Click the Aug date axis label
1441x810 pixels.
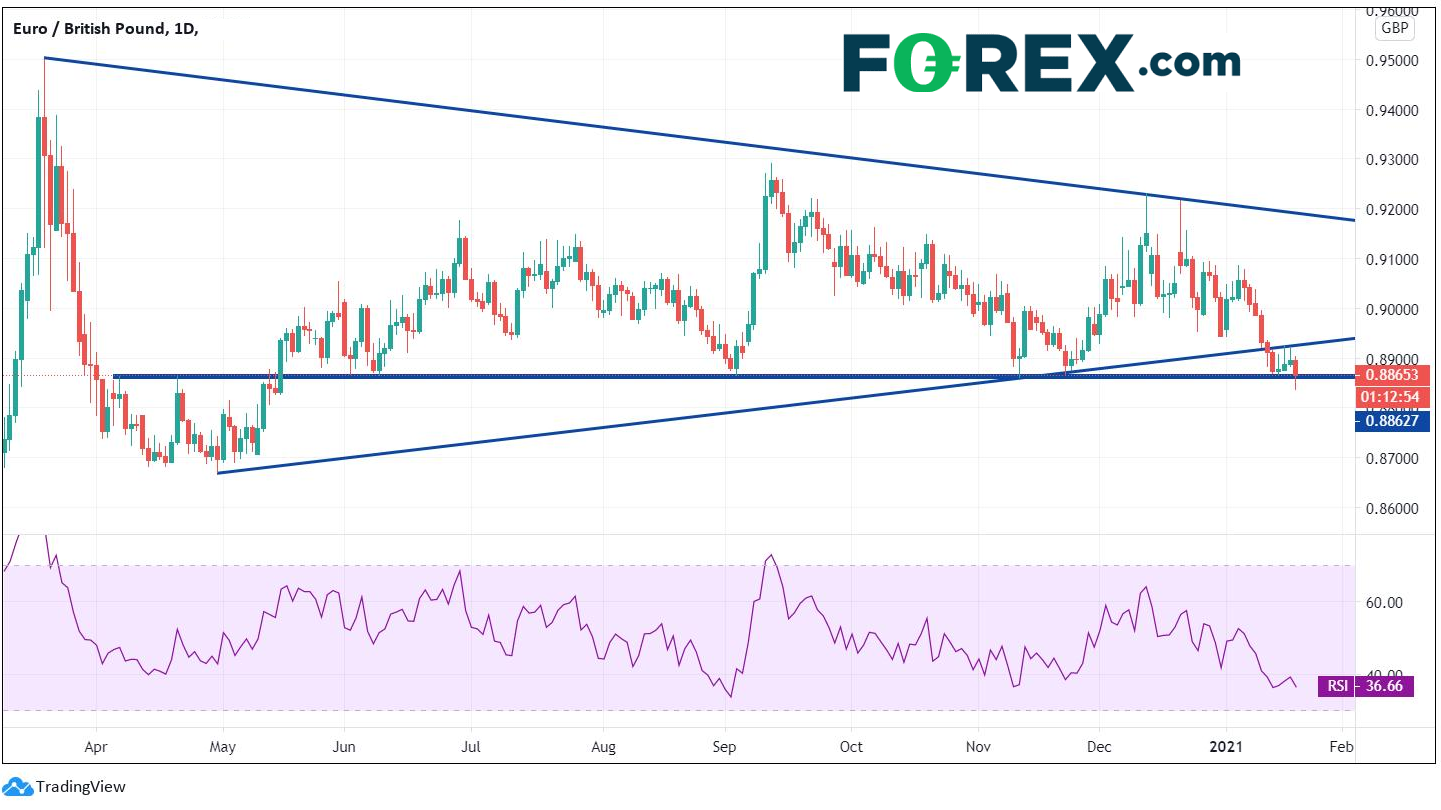[603, 747]
